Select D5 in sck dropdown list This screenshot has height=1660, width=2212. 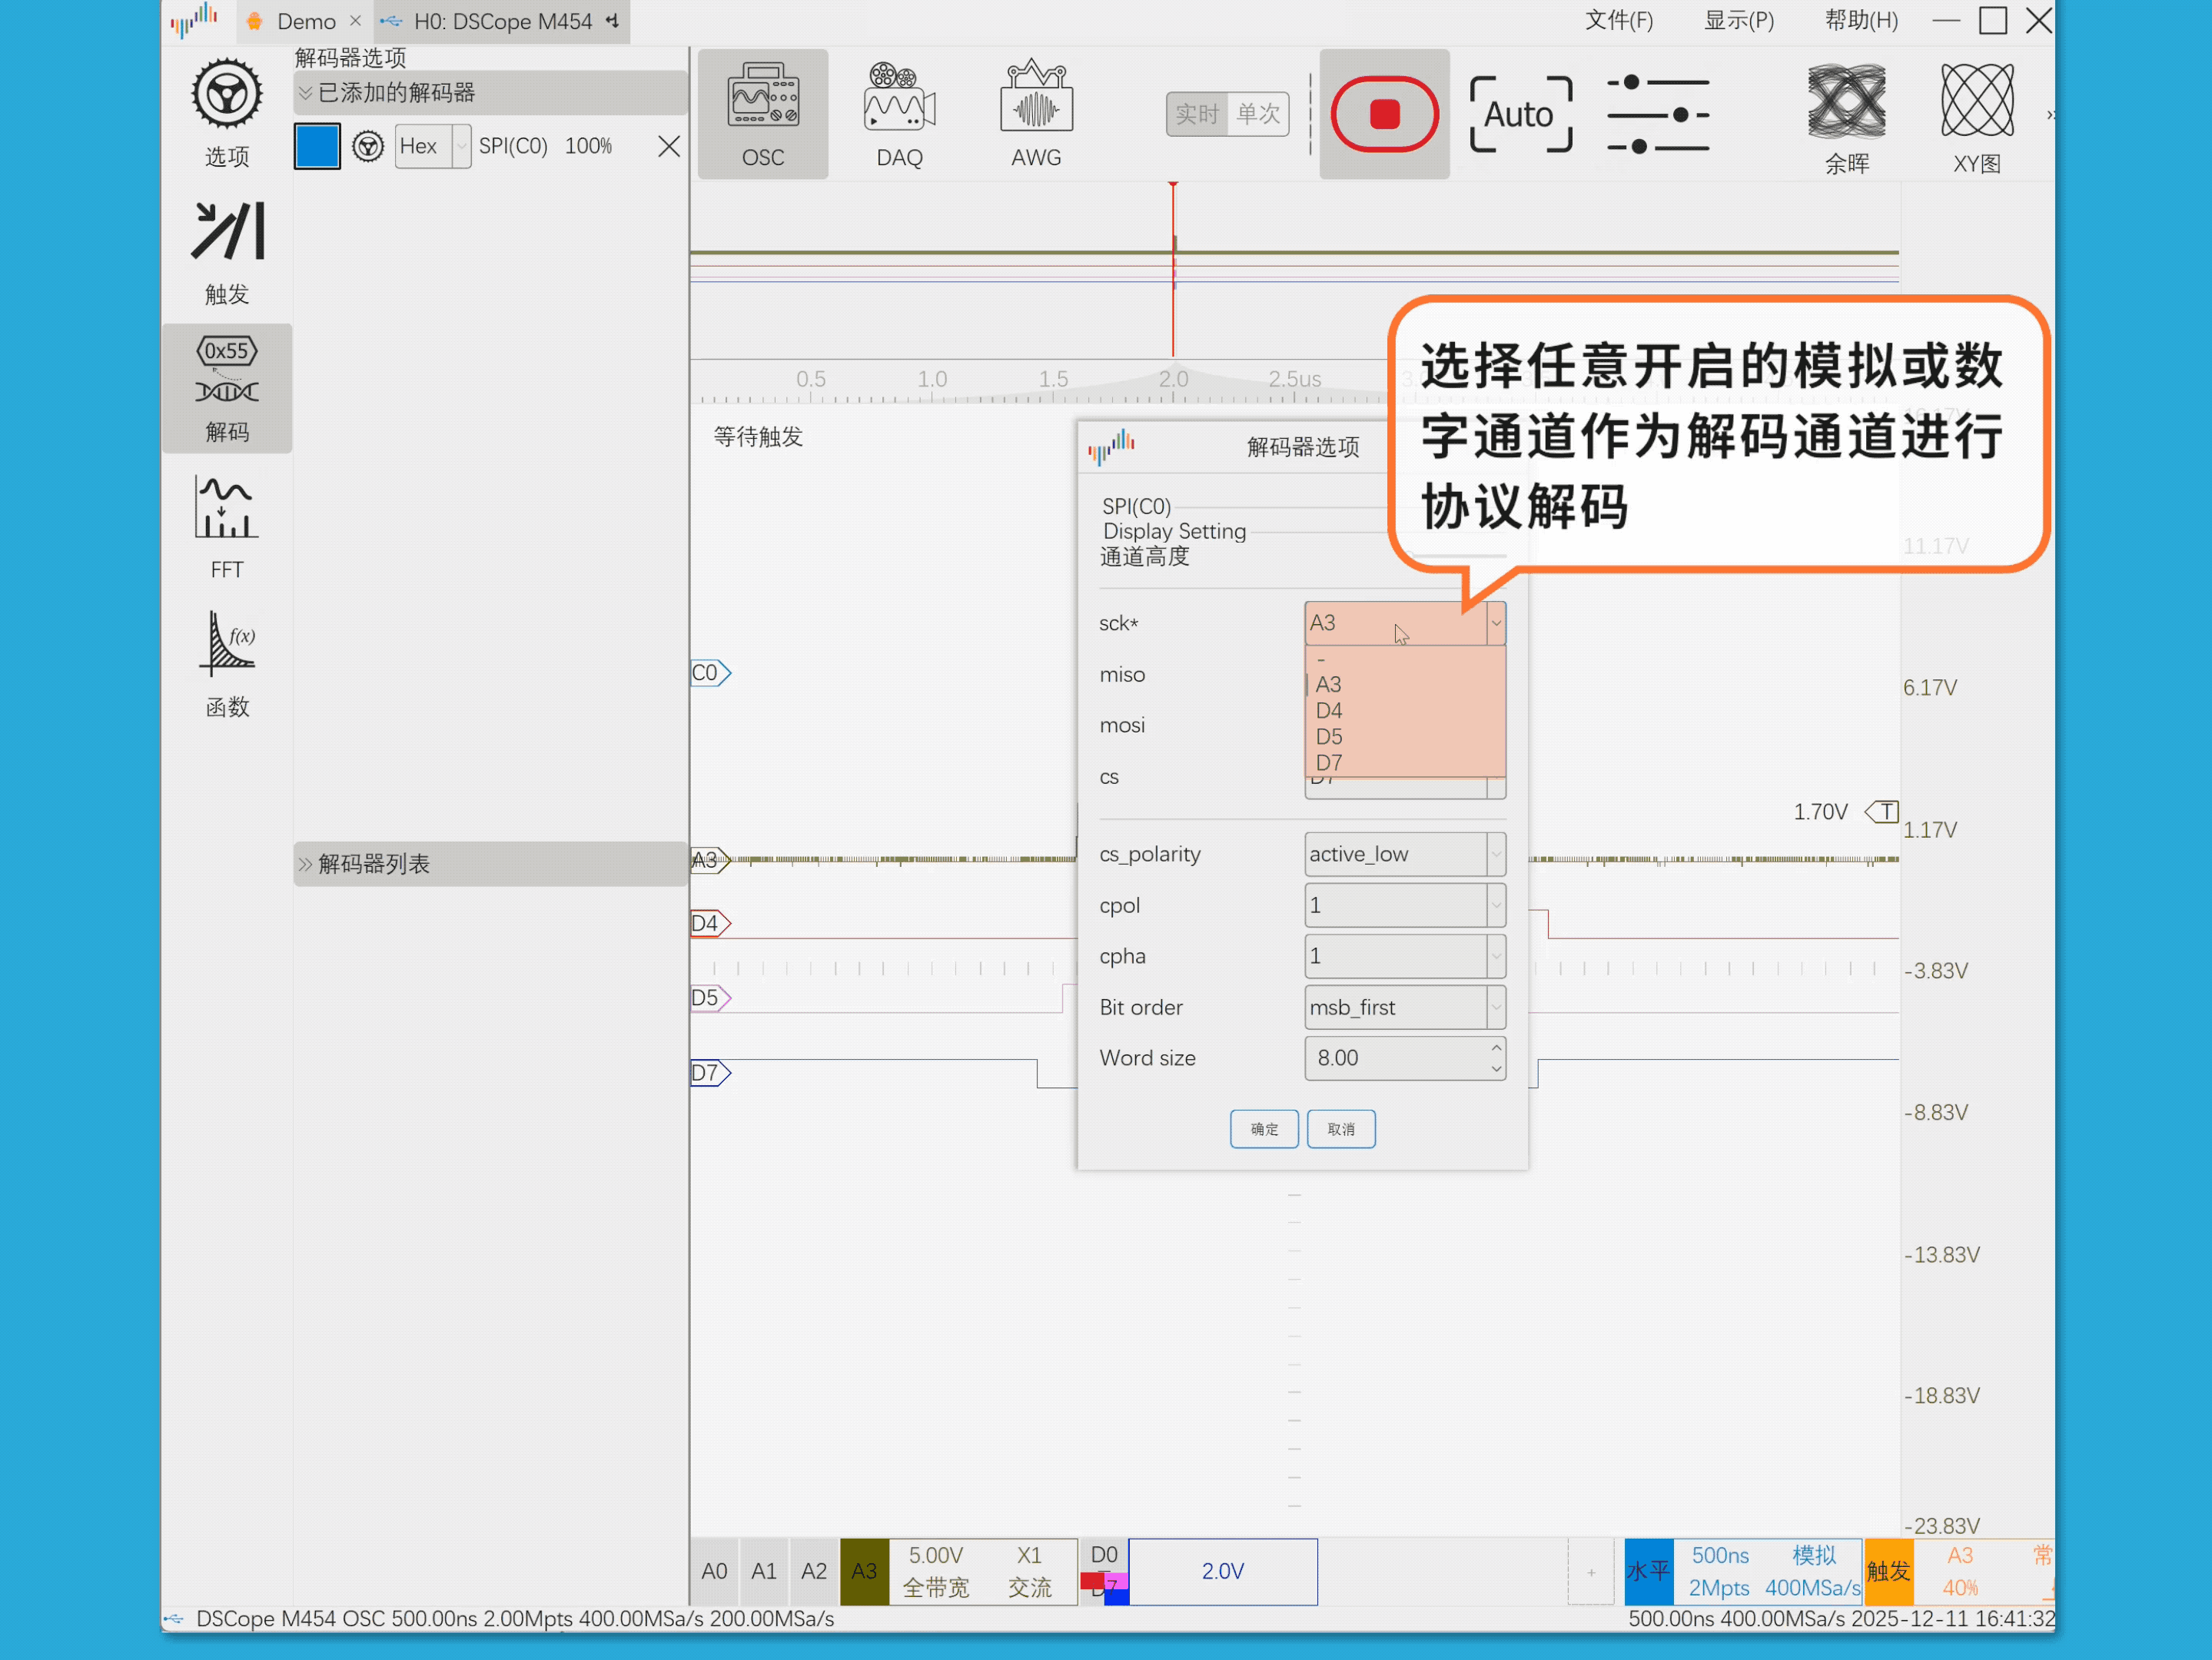1329,737
